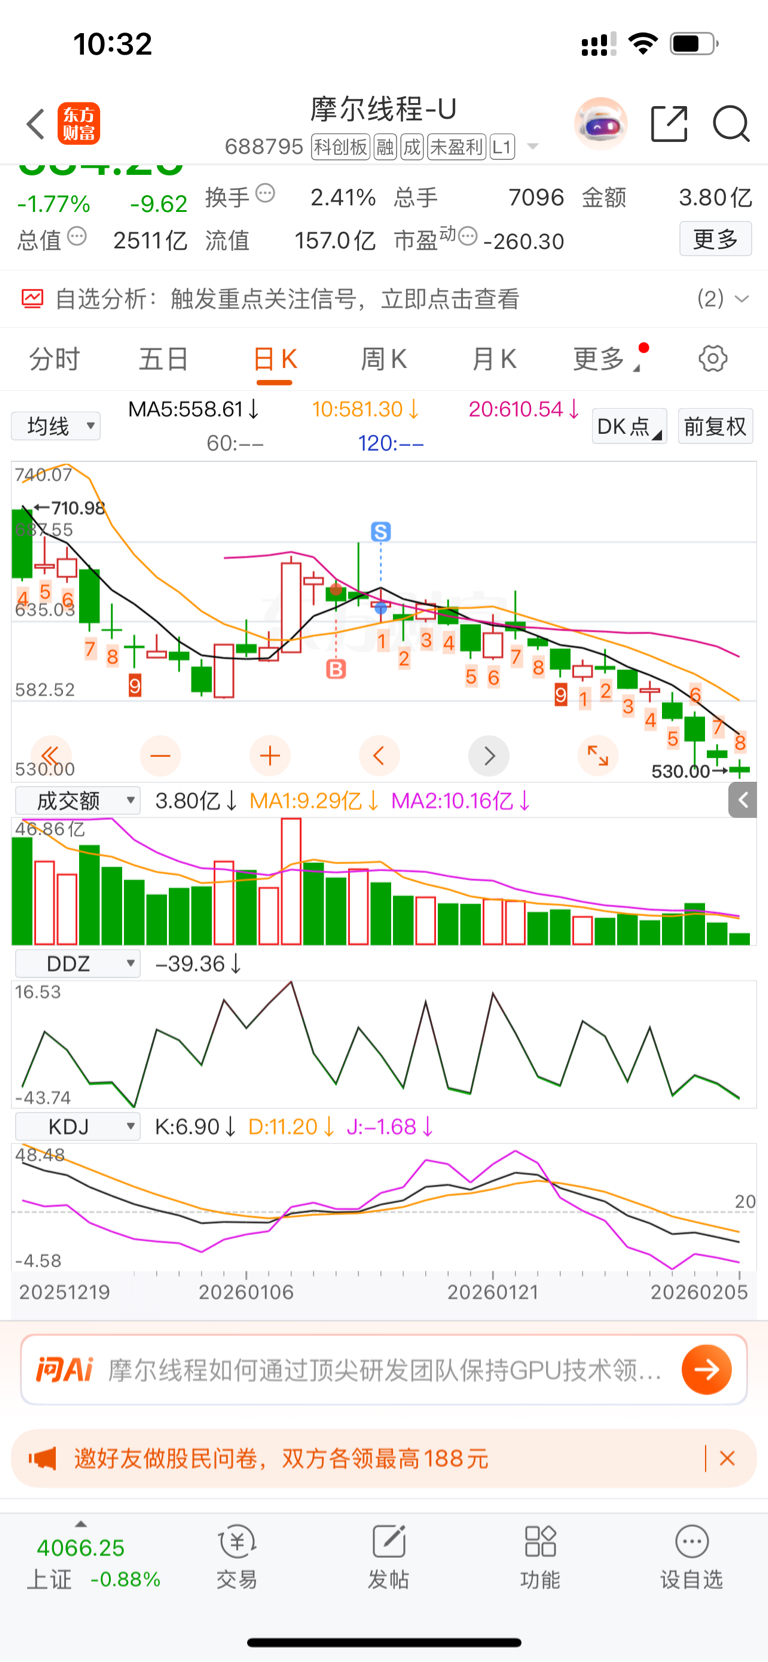Expand the 上证 index mini bar

click(81, 1524)
